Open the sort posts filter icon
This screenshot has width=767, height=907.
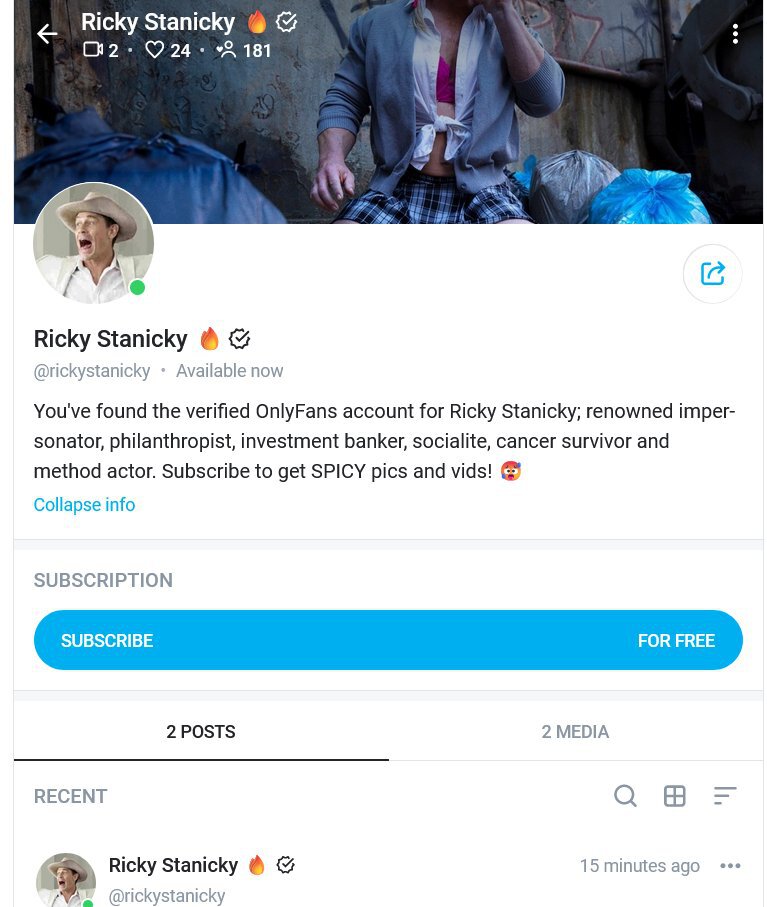[725, 796]
